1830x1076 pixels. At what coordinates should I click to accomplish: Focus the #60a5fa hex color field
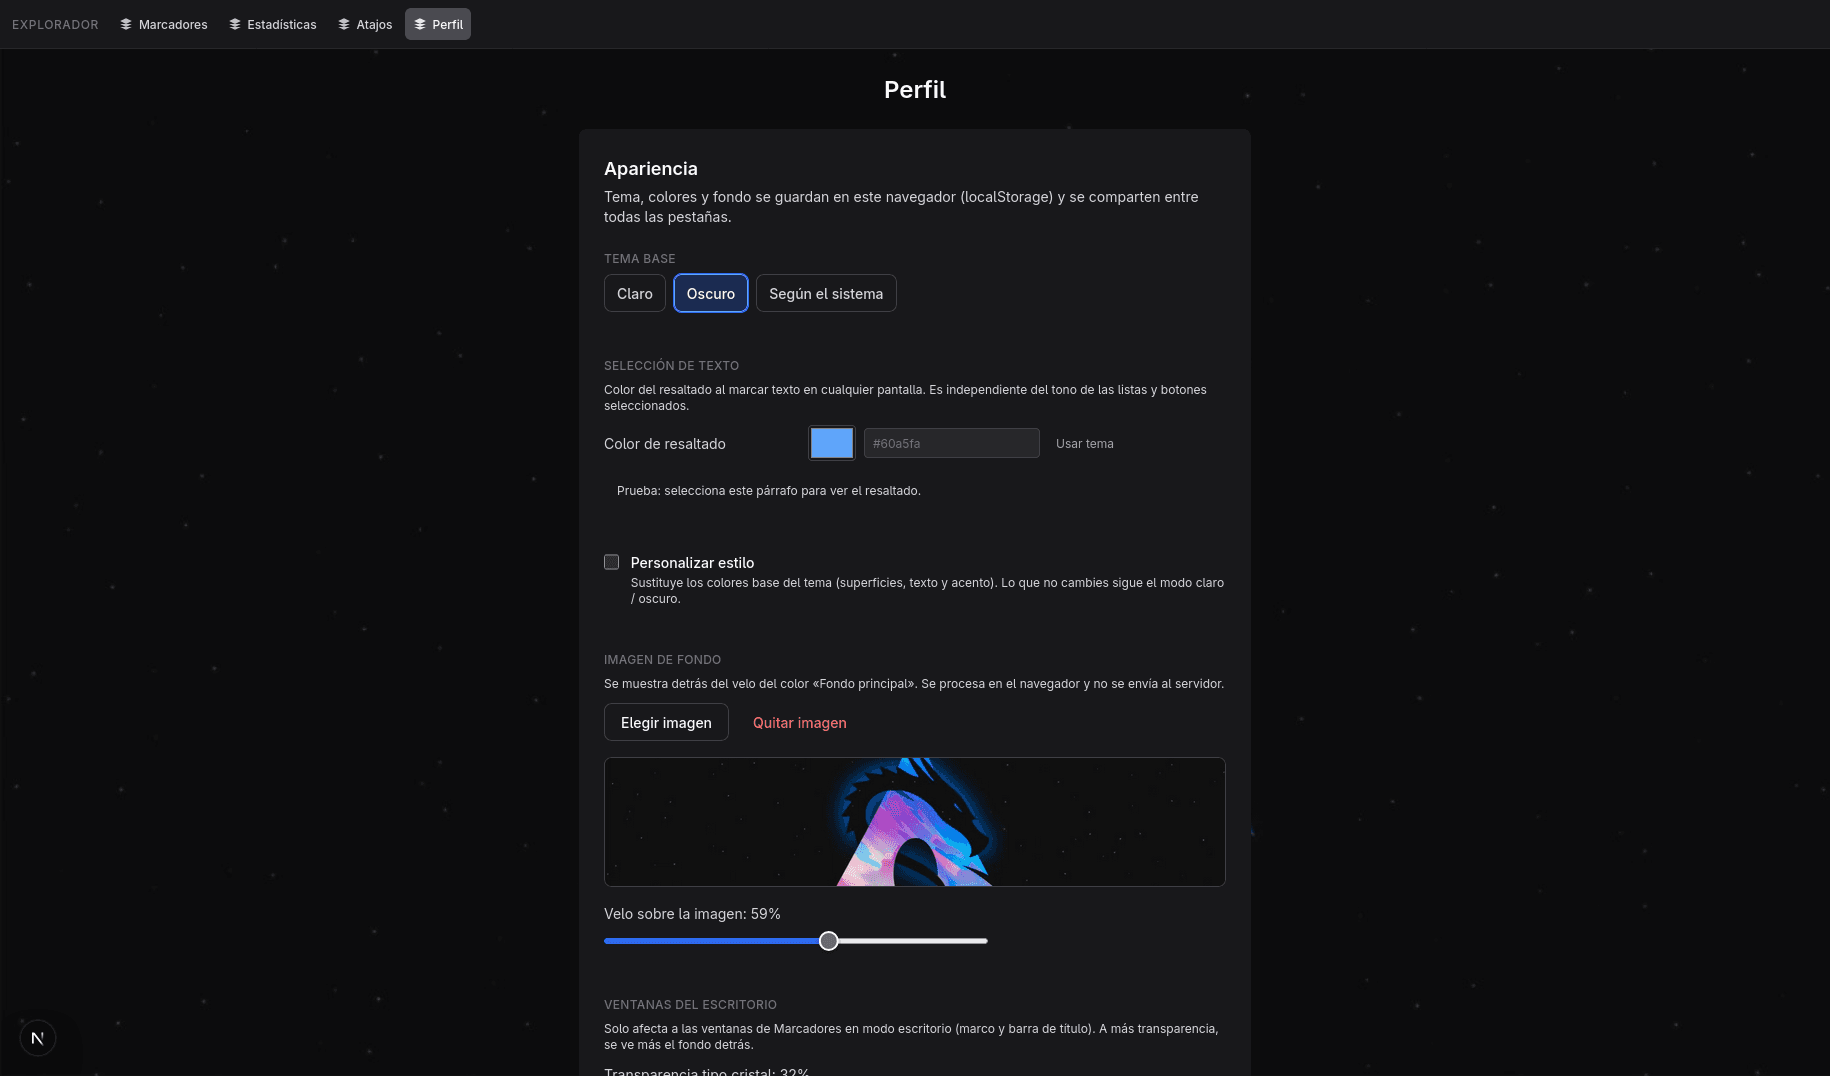952,443
